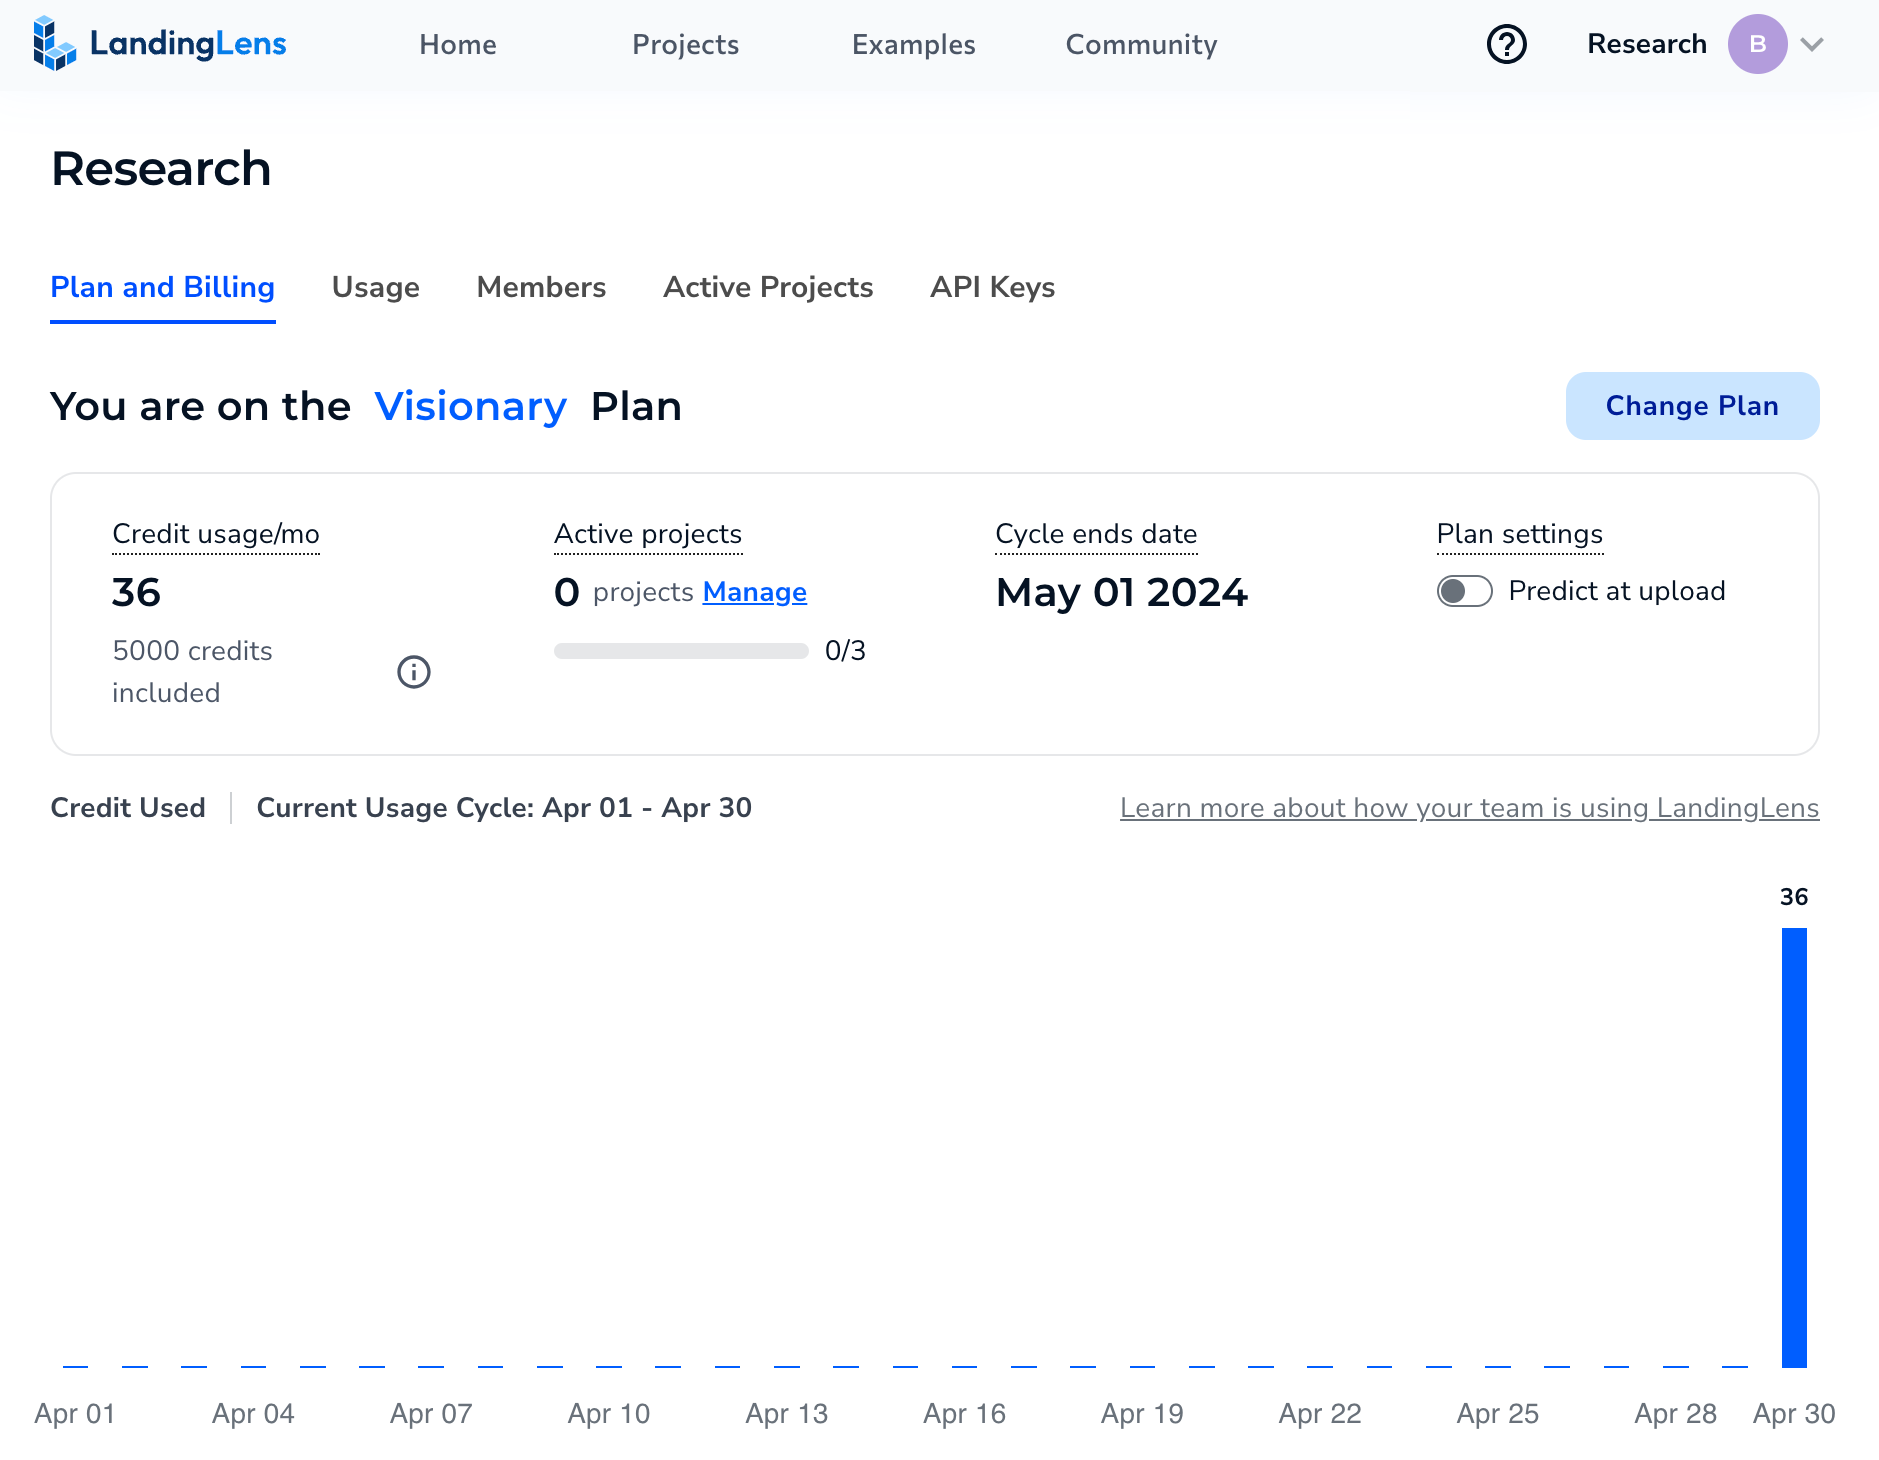Click the Apr 30 axis label
Viewport: 1879px width, 1460px height.
(x=1794, y=1414)
